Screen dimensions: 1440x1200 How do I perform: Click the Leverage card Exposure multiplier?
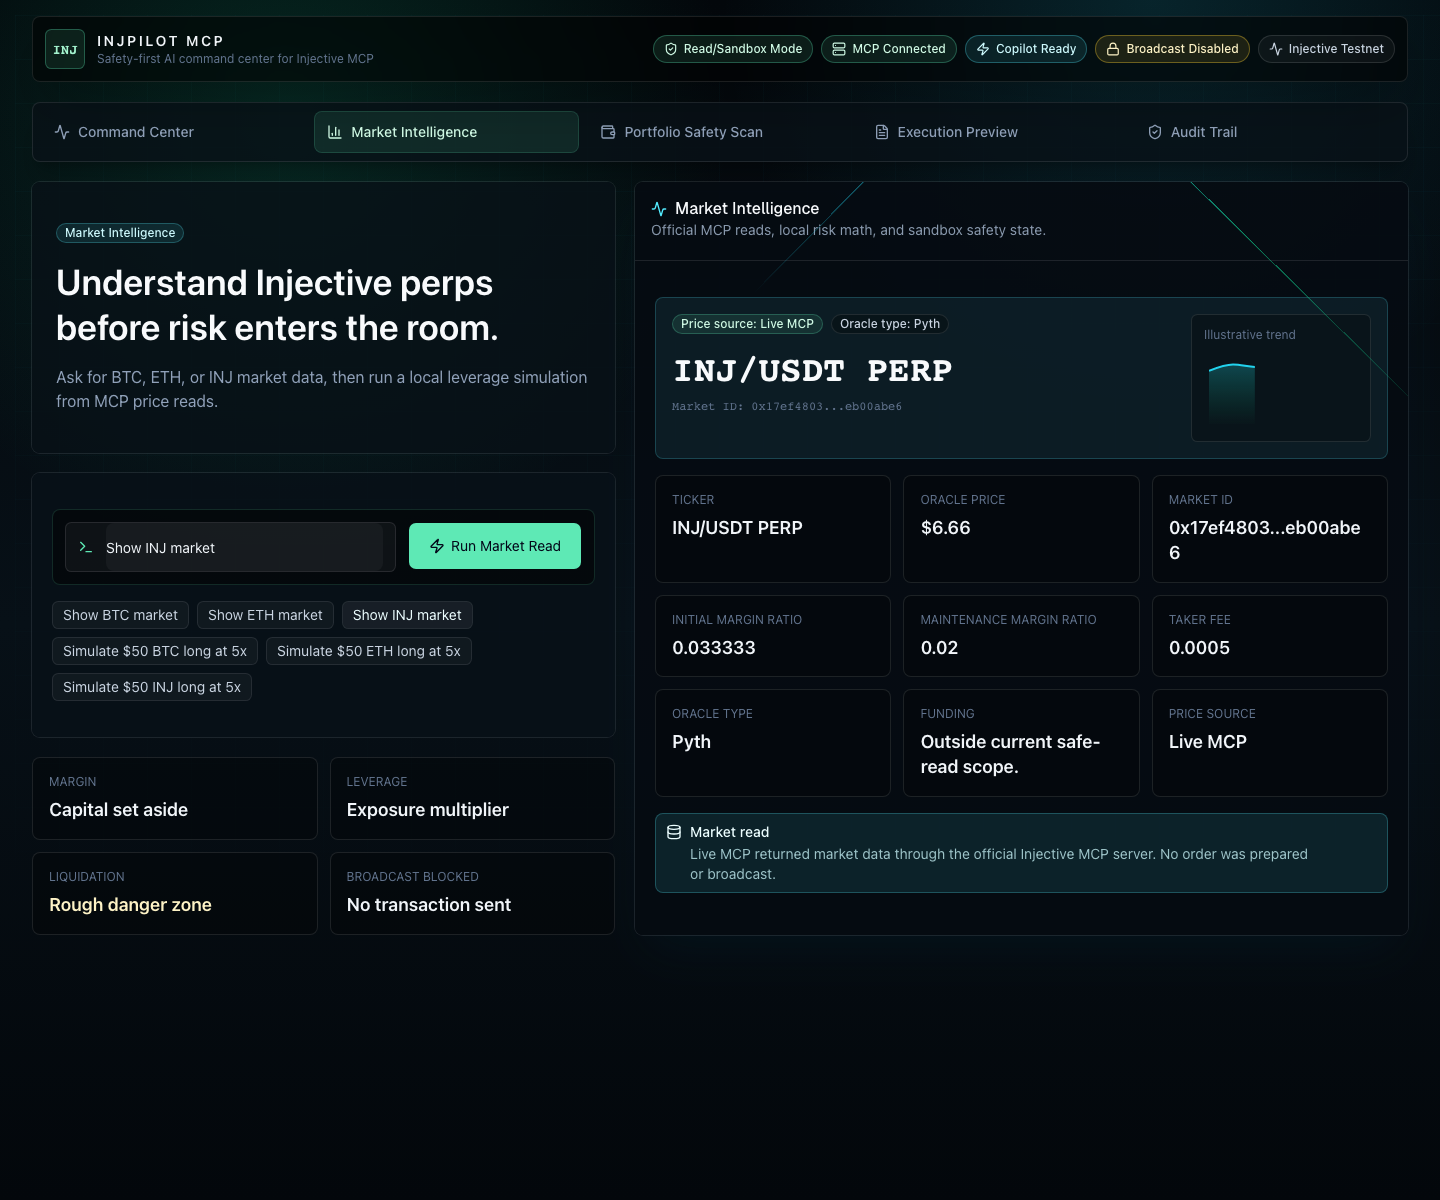coord(472,798)
